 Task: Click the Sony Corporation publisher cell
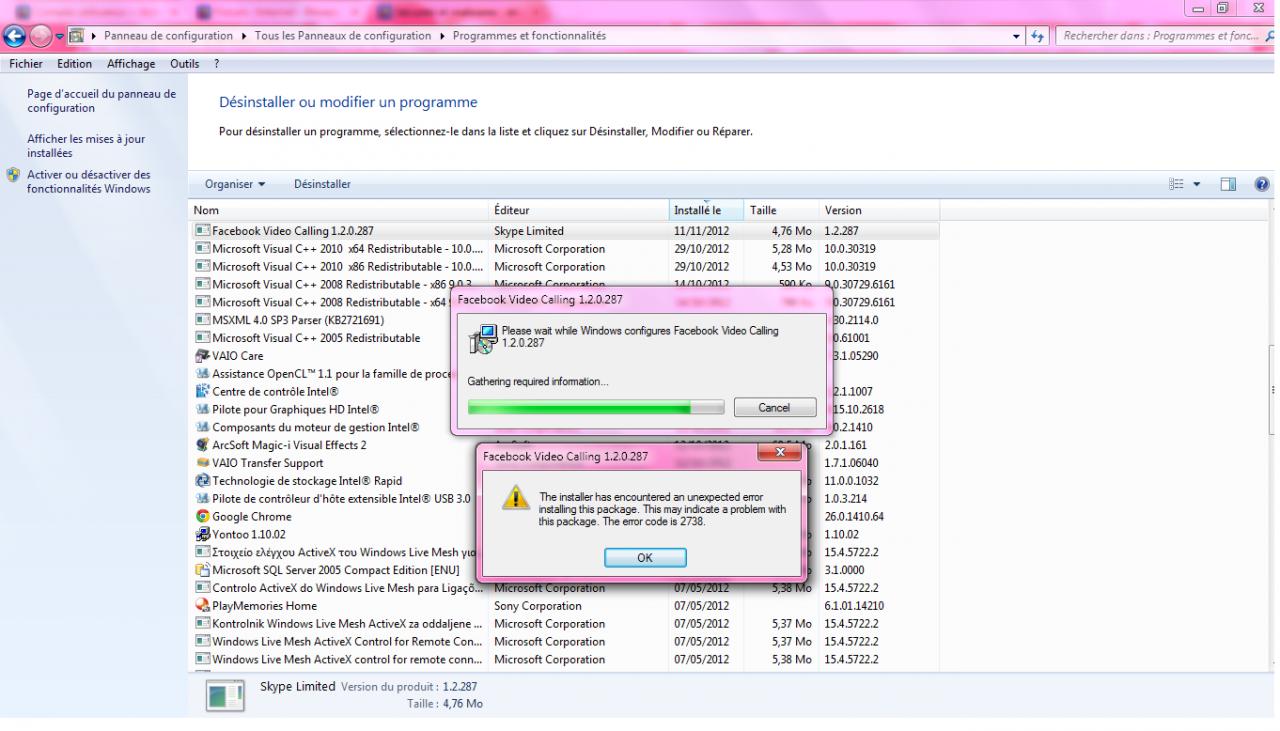[538, 606]
